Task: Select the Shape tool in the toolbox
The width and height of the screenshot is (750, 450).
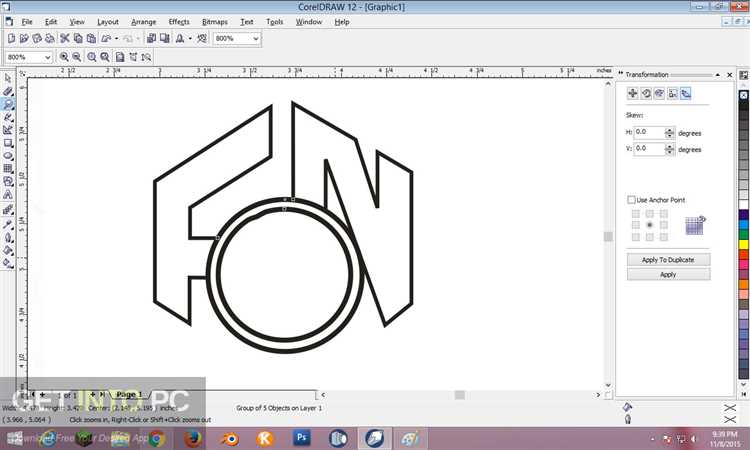Action: [x=8, y=91]
